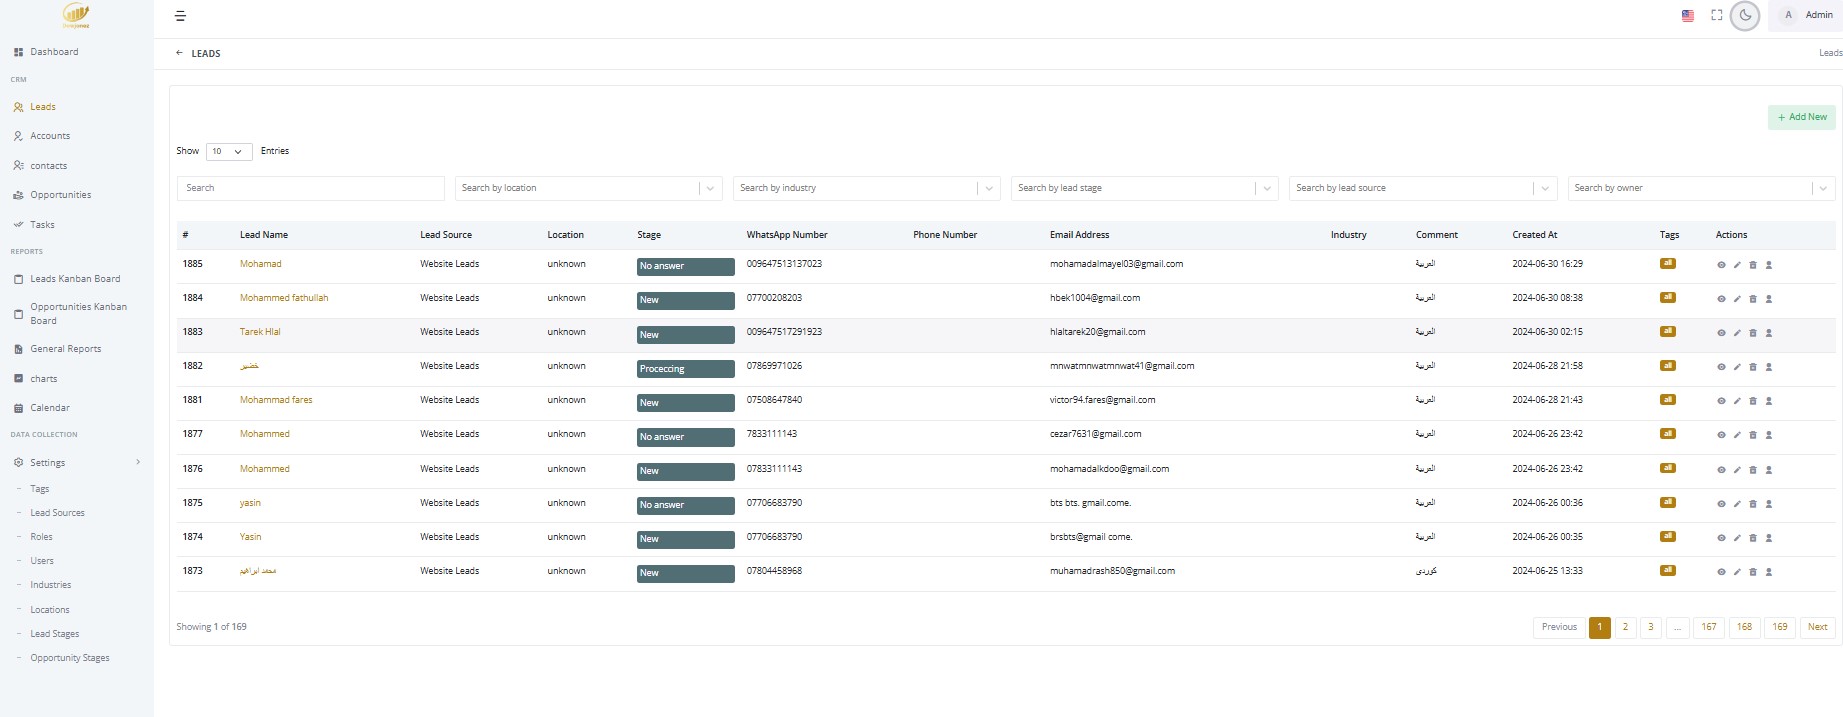The height and width of the screenshot is (717, 1843).
Task: Open Search by location dropdown
Action: [588, 188]
